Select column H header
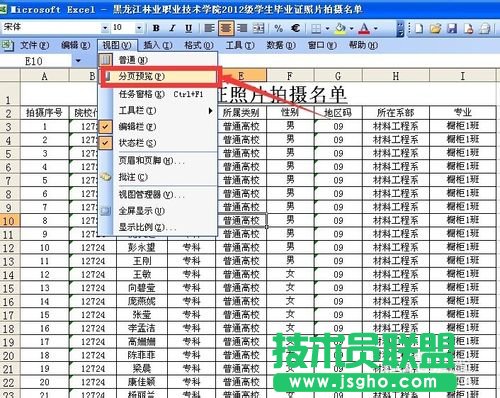500x398 pixels. coord(396,76)
